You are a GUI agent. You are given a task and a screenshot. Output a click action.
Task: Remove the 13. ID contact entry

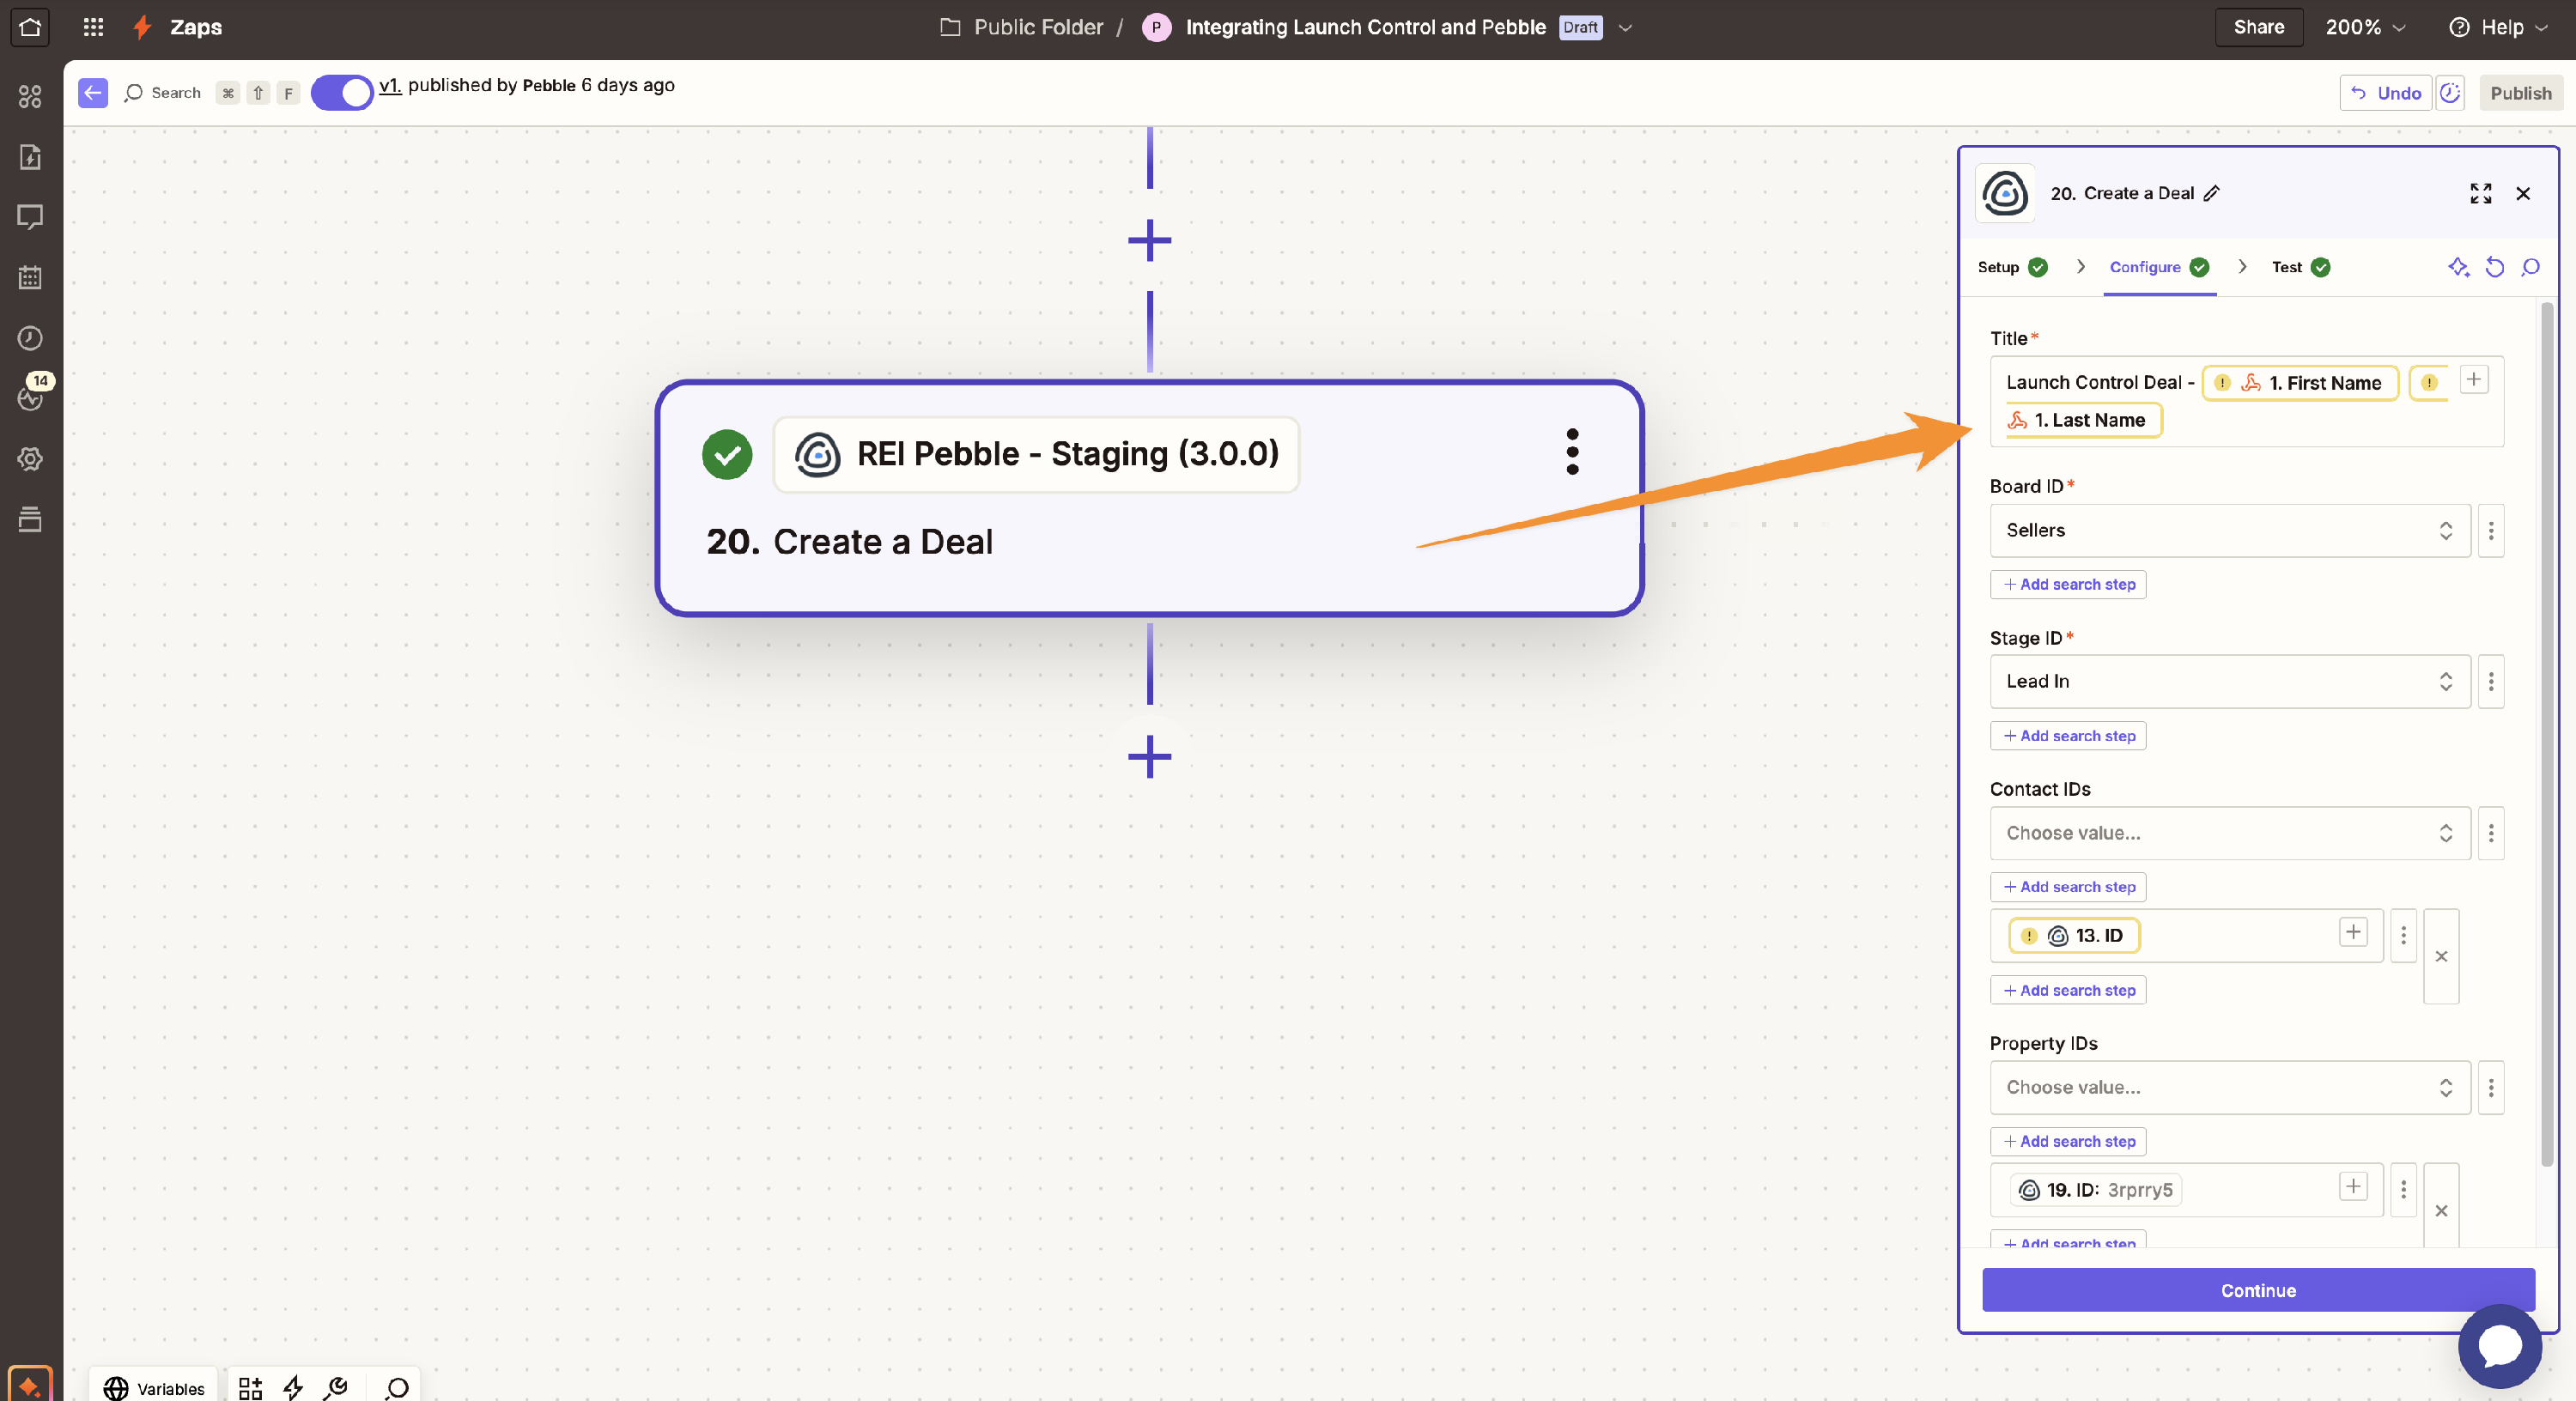click(x=2440, y=957)
